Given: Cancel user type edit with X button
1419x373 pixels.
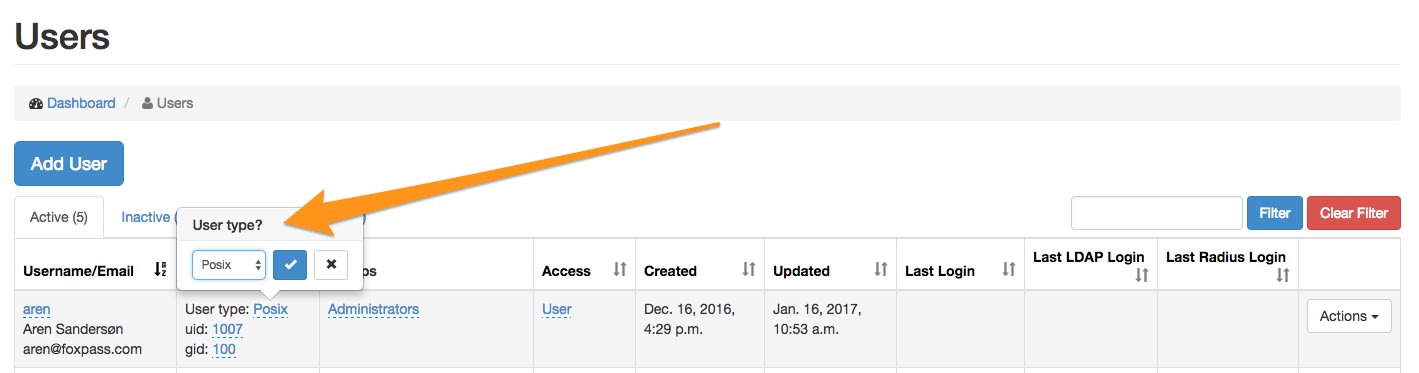Looking at the screenshot, I should pyautogui.click(x=331, y=265).
